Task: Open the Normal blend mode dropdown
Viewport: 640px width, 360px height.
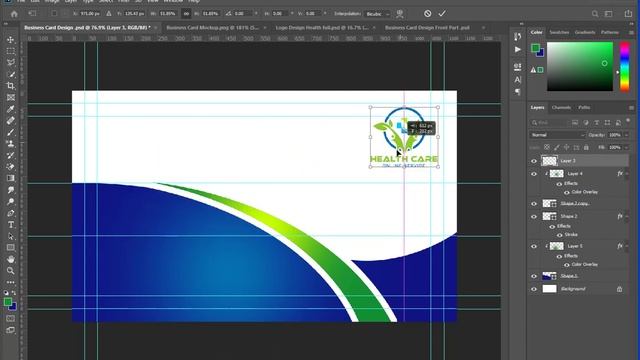Action: click(x=558, y=135)
